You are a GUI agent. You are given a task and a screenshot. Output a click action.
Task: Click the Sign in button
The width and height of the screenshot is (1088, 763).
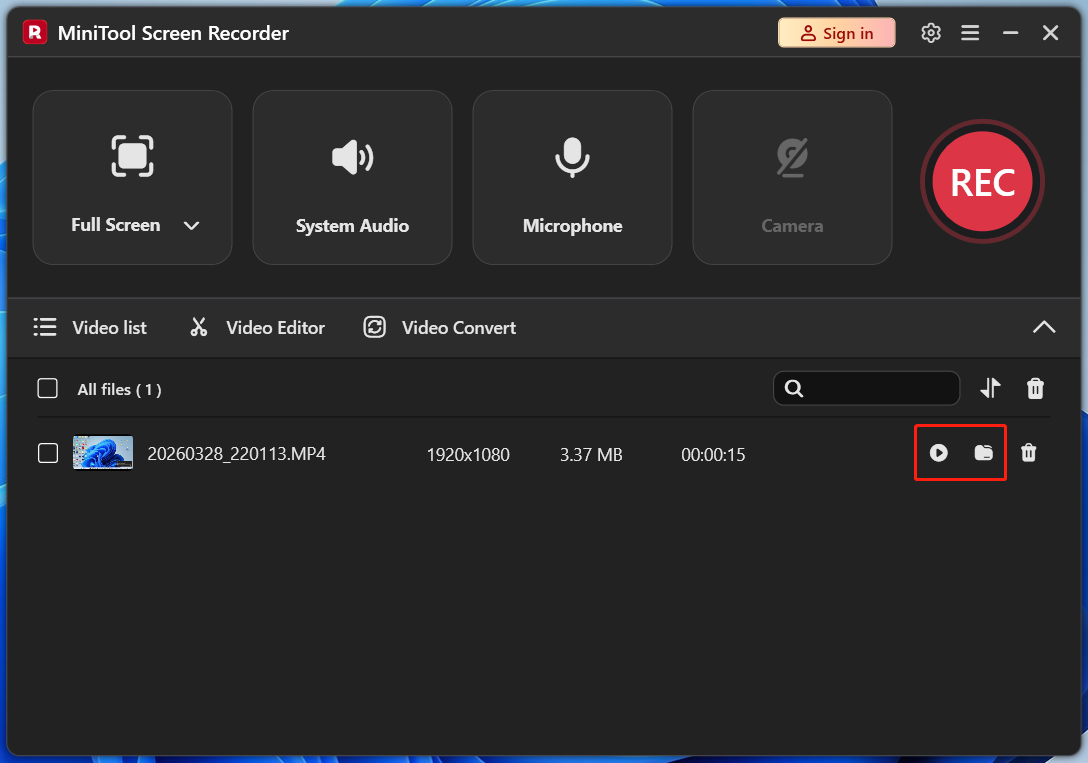tap(836, 32)
